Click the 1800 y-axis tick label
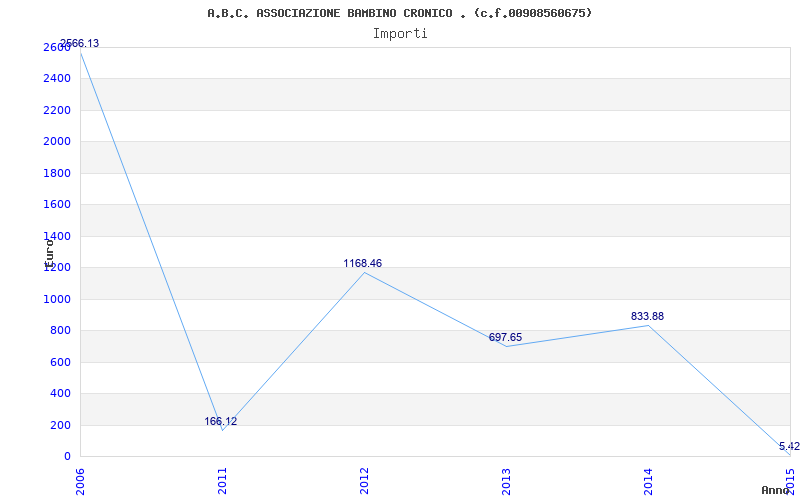The image size is (800, 500). tap(55, 173)
